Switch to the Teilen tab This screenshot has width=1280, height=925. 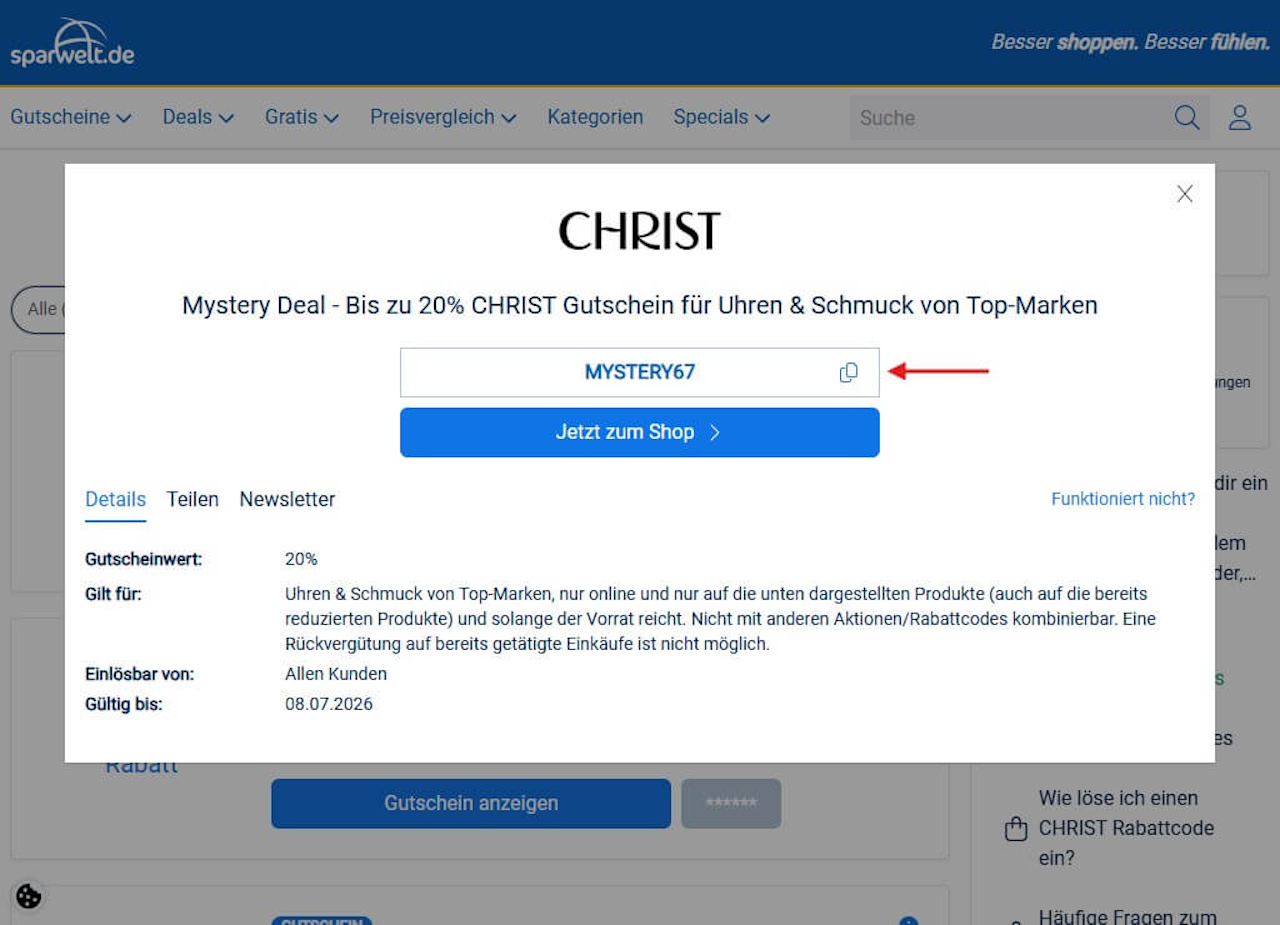(193, 499)
